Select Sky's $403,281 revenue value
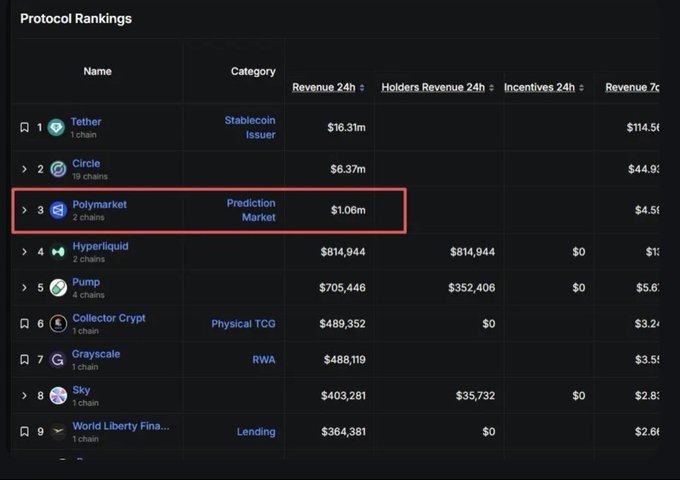Image resolution: width=680 pixels, height=480 pixels. point(343,396)
